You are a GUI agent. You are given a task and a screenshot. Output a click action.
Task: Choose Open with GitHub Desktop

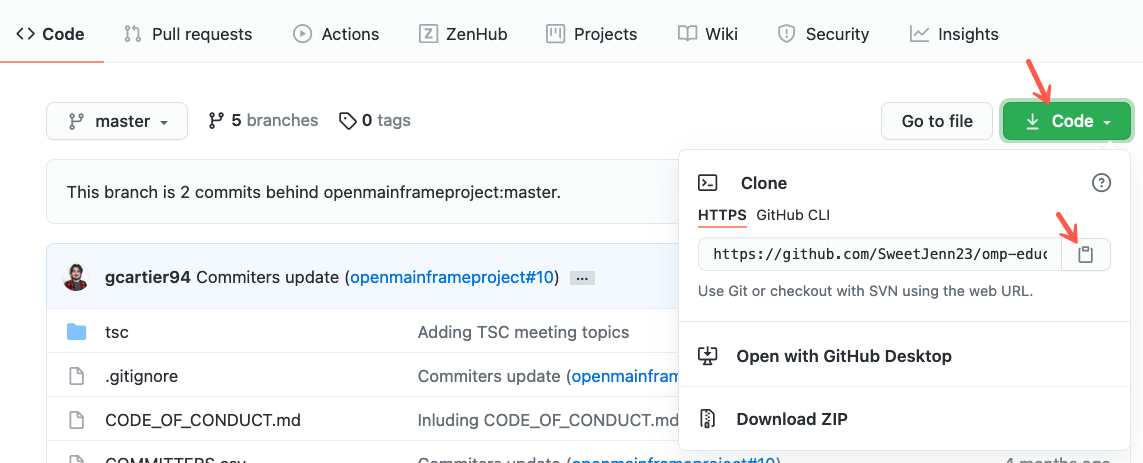point(904,356)
